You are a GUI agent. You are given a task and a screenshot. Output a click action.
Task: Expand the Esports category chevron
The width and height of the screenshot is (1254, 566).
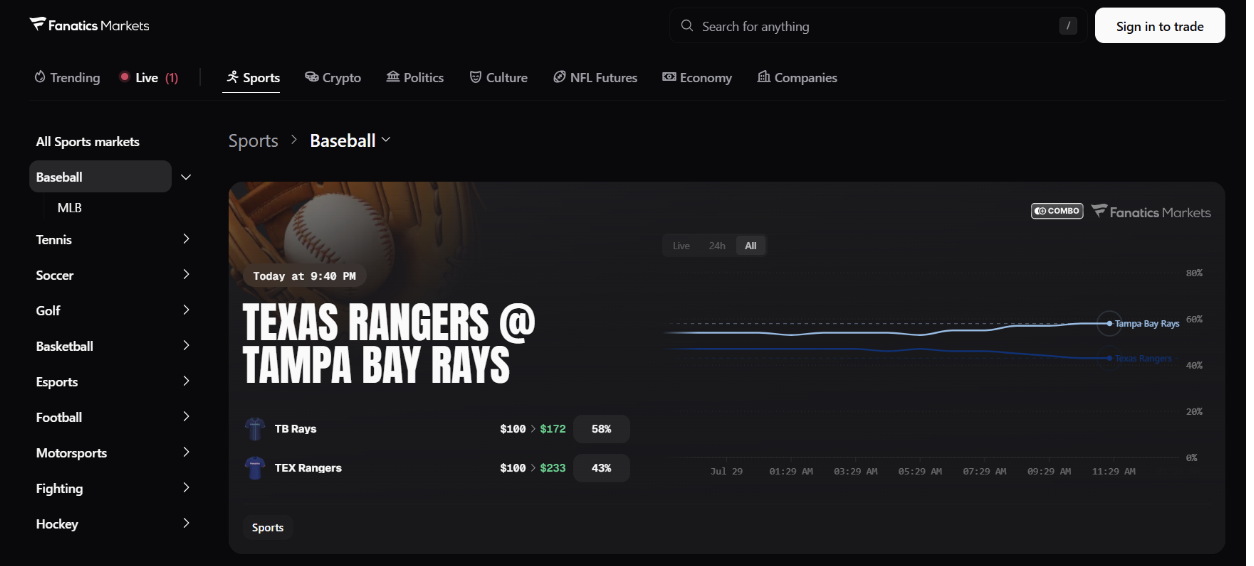[186, 381]
